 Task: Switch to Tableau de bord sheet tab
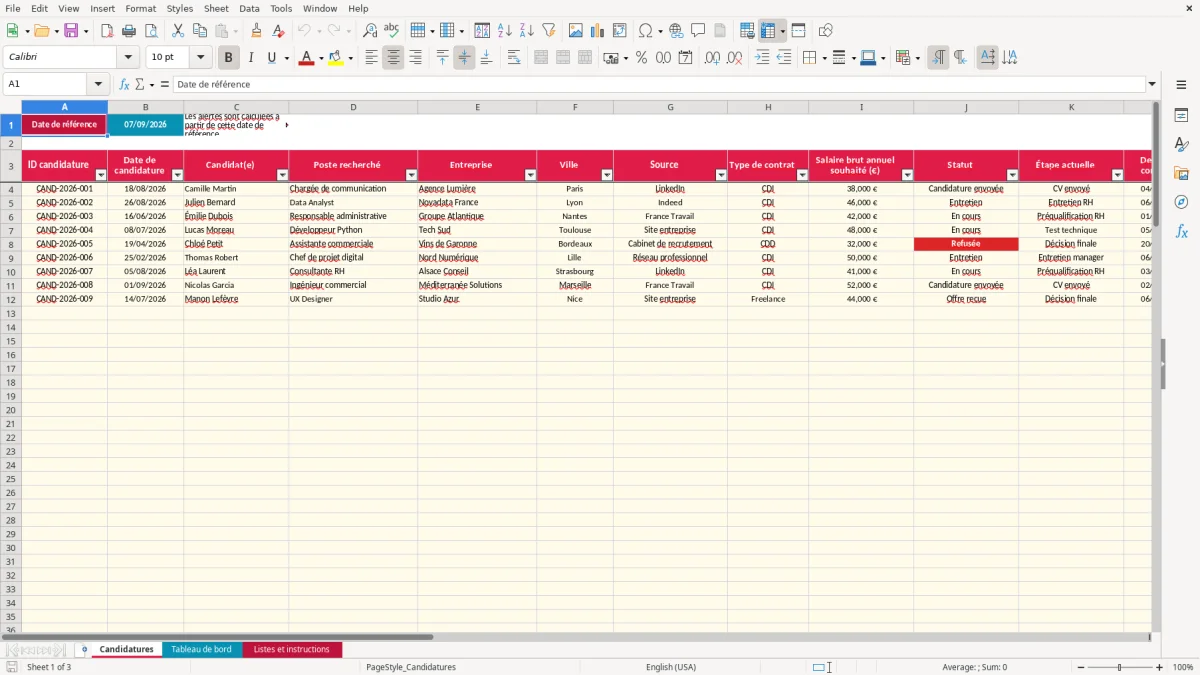[x=201, y=649]
